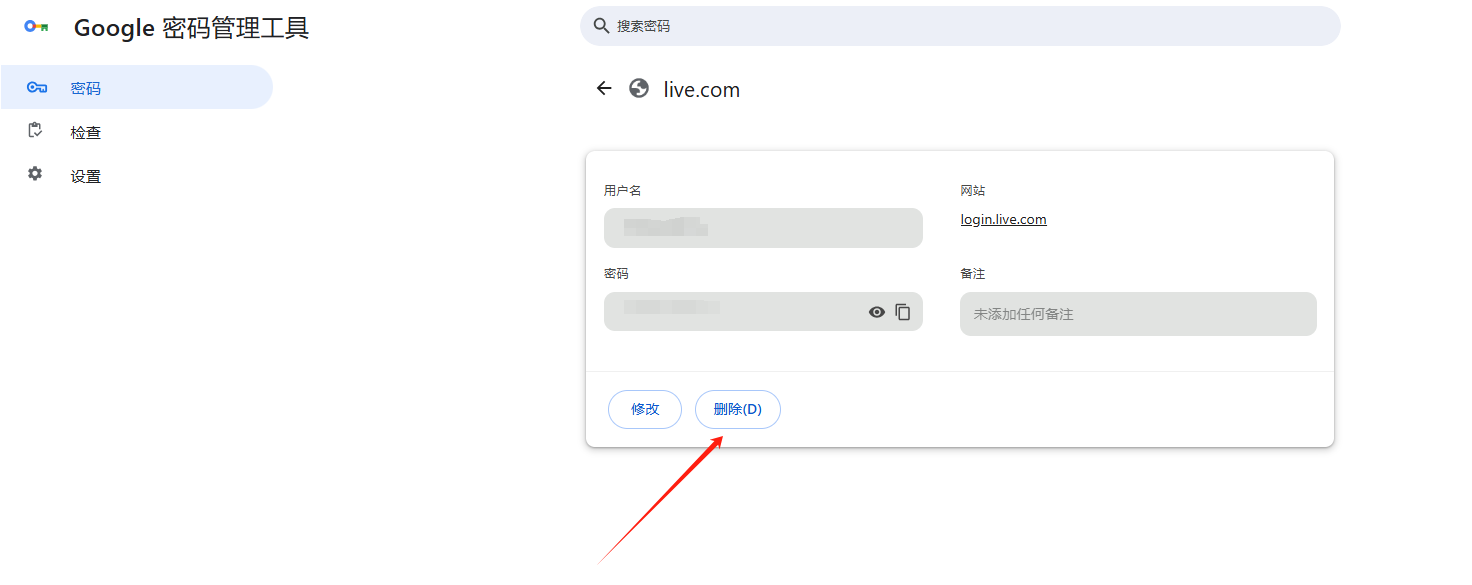Screen dimensions: 1472x585
Task: Click the 密码 label above the password field
Action: click(617, 274)
